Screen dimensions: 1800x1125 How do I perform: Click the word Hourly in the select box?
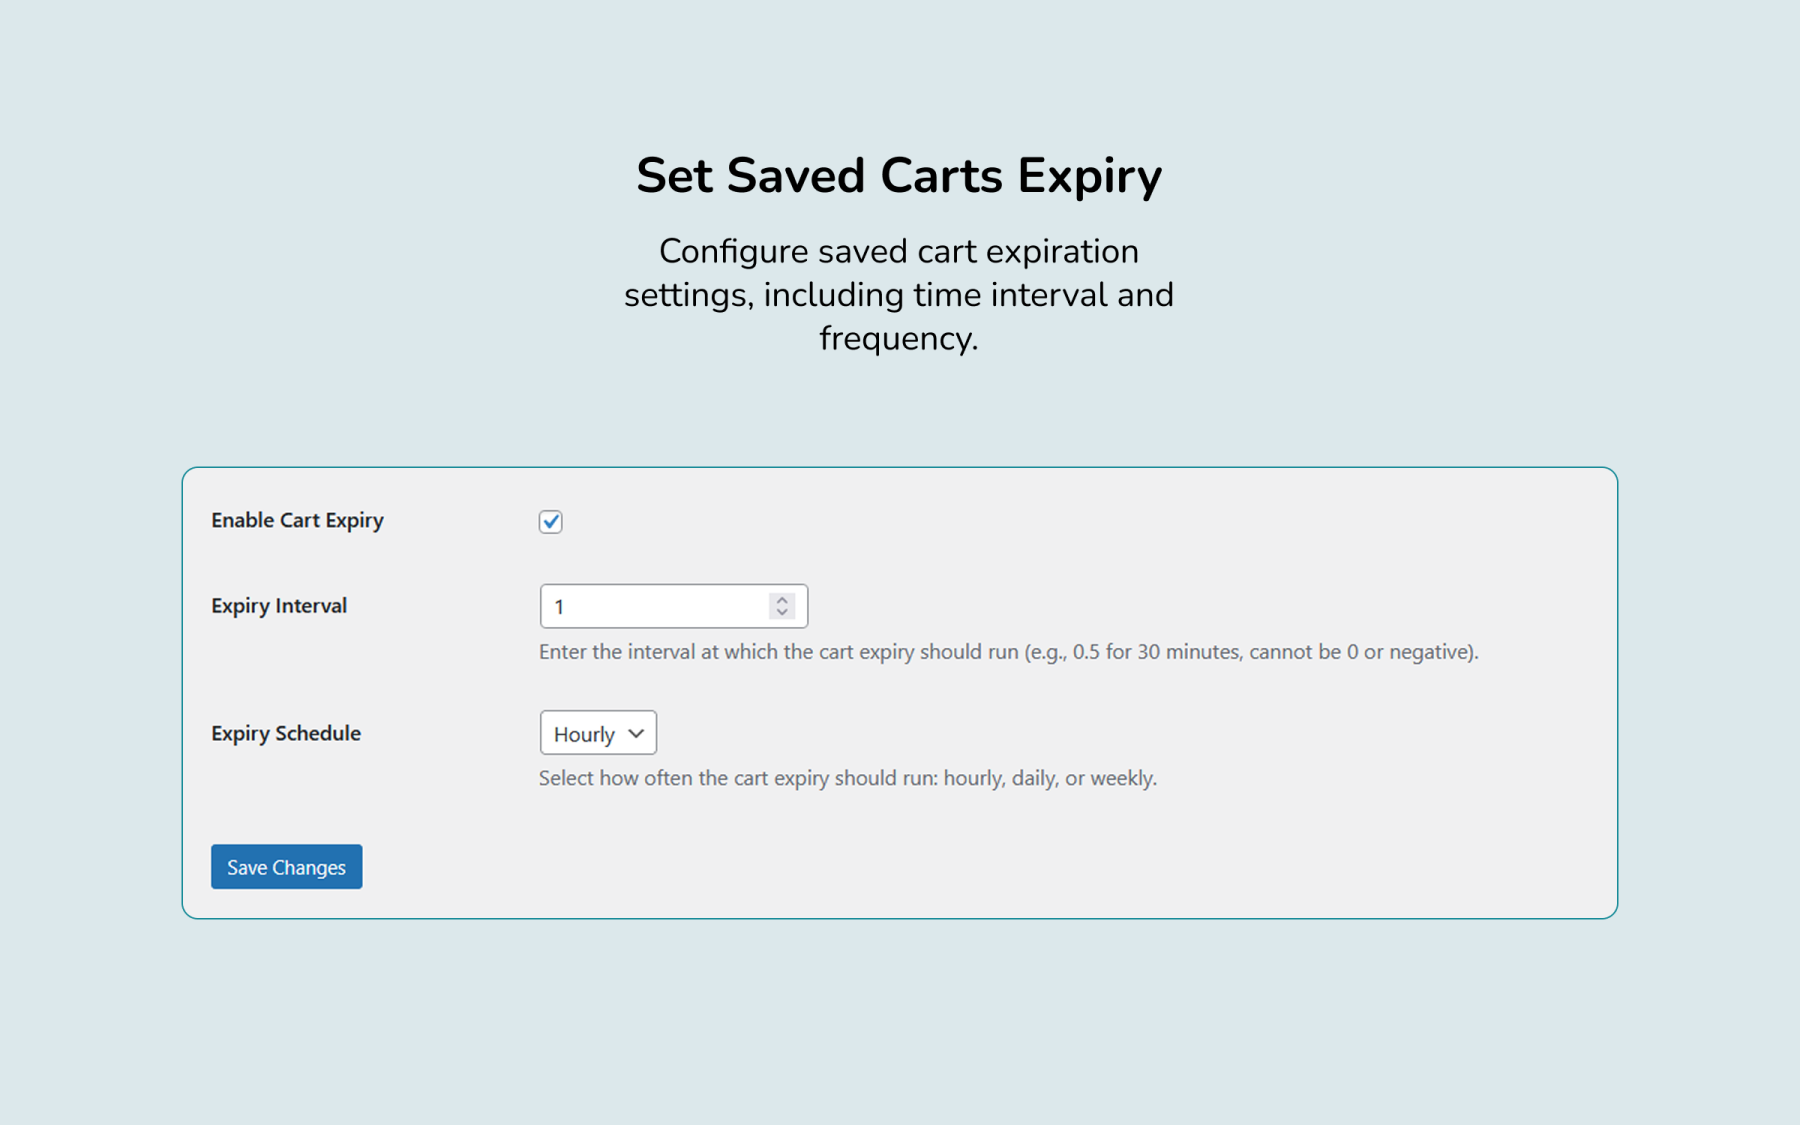584,734
